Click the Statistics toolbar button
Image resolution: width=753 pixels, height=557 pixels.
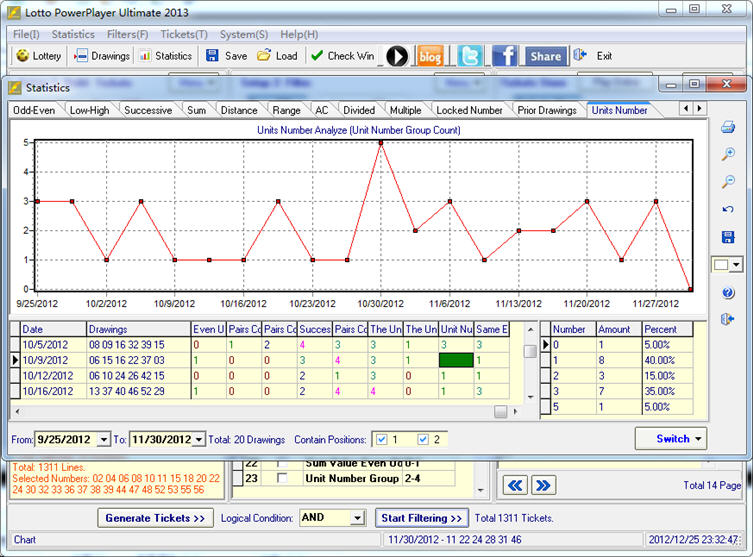(x=166, y=56)
